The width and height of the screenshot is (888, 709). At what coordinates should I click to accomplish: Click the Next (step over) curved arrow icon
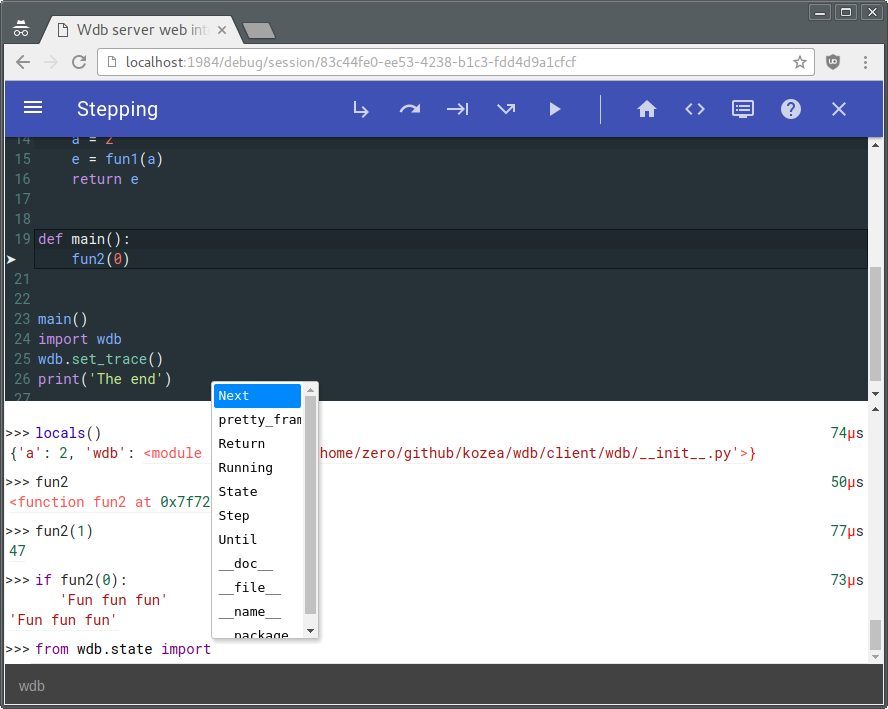(409, 109)
